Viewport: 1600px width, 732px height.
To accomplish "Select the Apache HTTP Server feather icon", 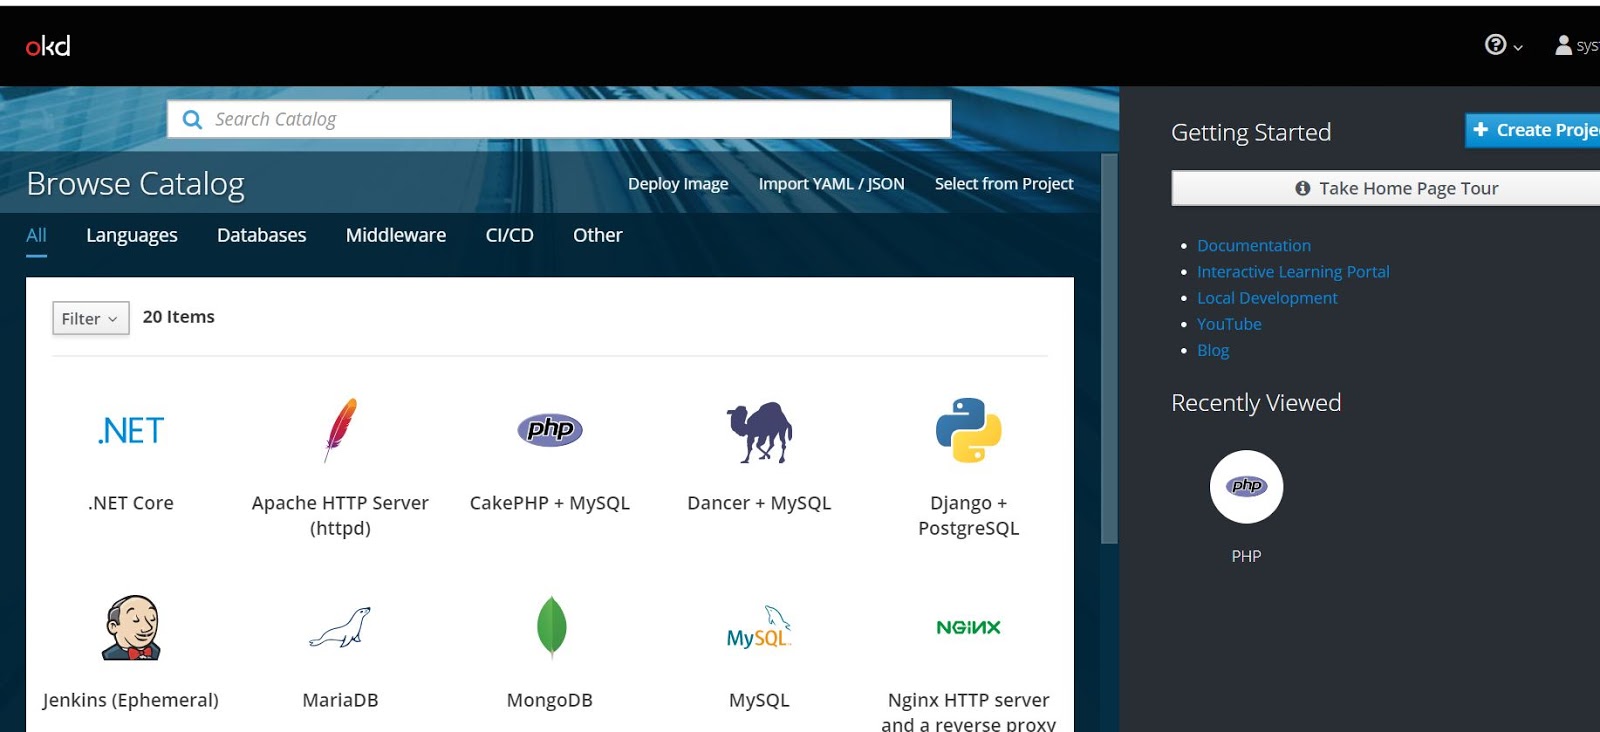I will click(x=340, y=430).
